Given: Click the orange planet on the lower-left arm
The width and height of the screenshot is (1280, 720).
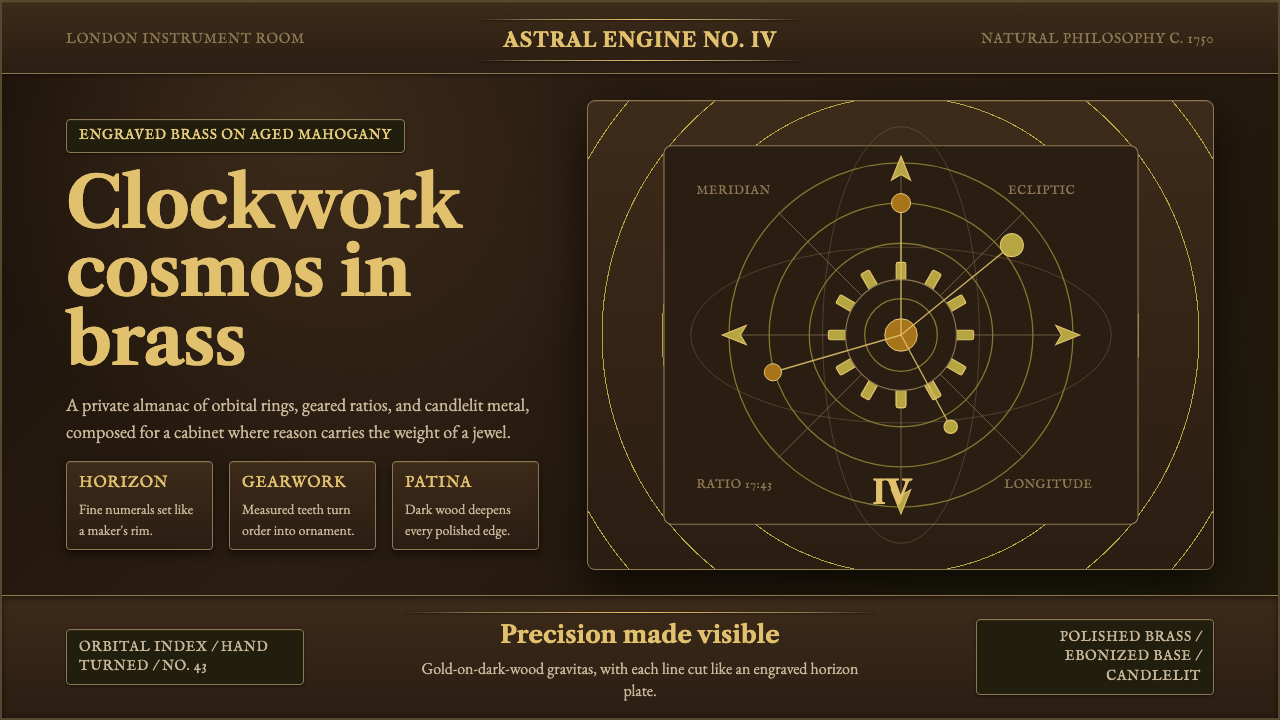Looking at the screenshot, I should click(772, 372).
